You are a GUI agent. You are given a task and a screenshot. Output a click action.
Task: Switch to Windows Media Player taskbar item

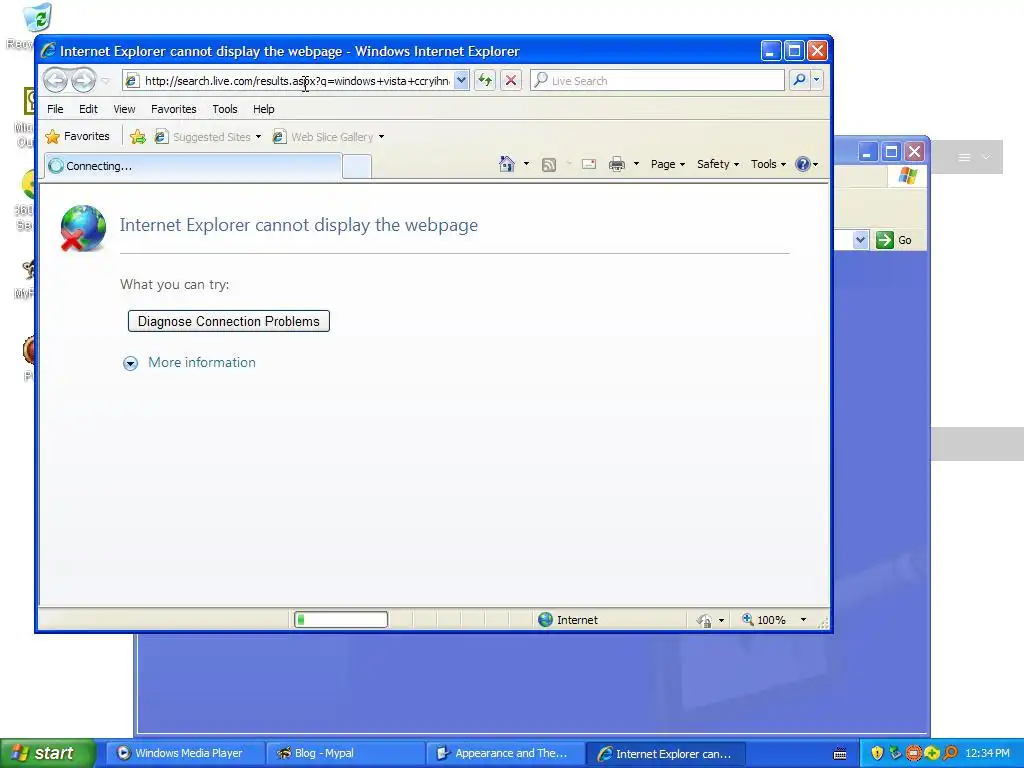185,754
